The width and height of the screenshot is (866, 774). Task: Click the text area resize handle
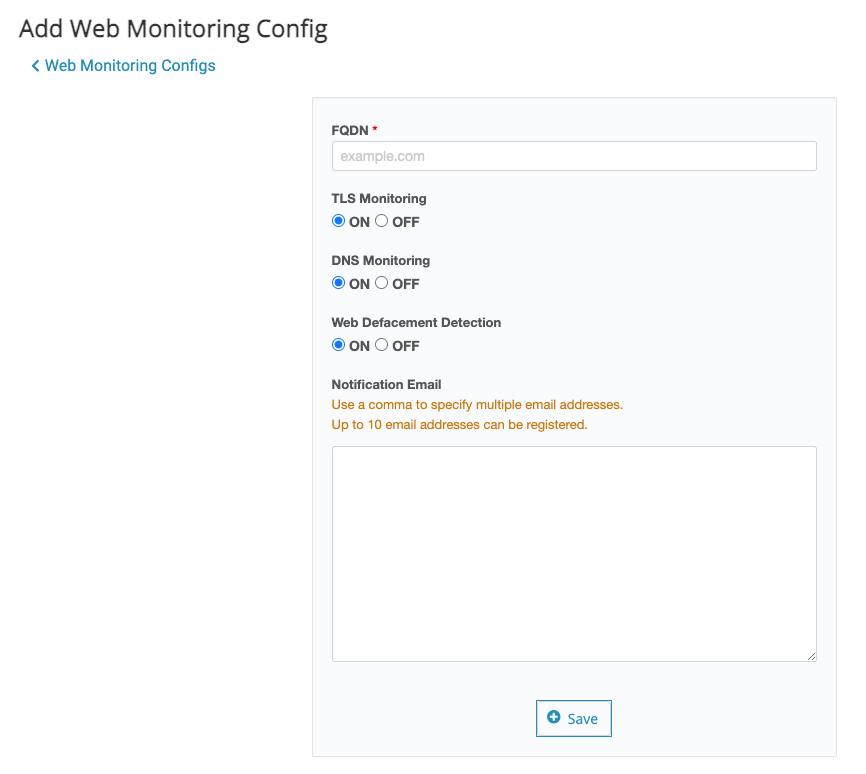click(811, 656)
